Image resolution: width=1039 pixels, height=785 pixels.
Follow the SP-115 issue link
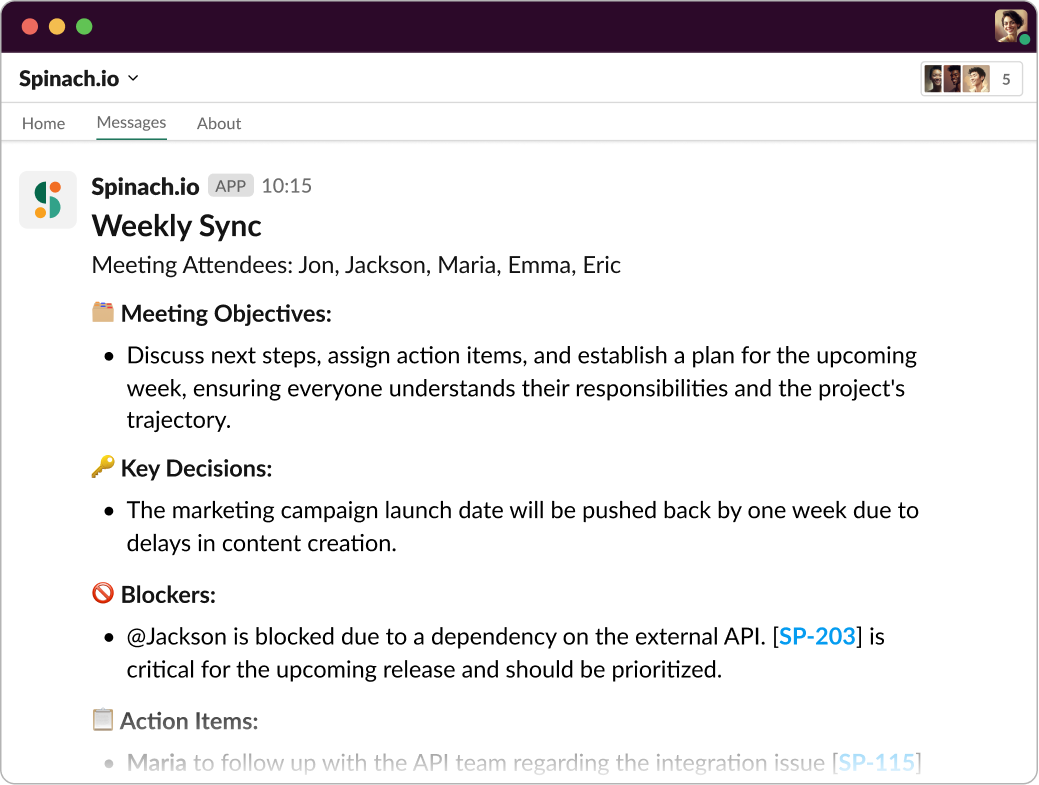pyautogui.click(x=877, y=763)
